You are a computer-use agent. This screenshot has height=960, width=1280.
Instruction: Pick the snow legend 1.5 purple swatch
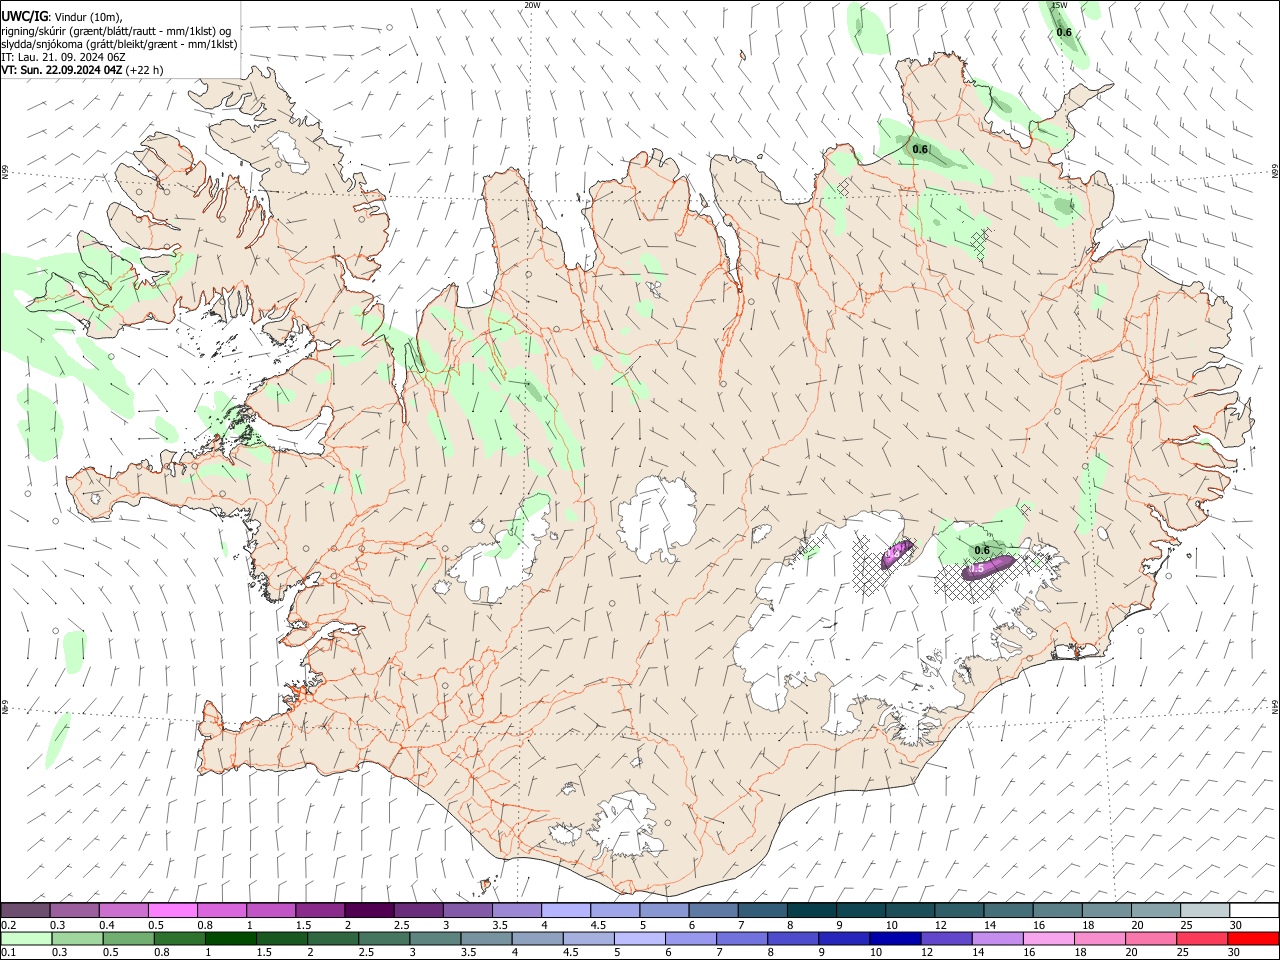pos(320,910)
